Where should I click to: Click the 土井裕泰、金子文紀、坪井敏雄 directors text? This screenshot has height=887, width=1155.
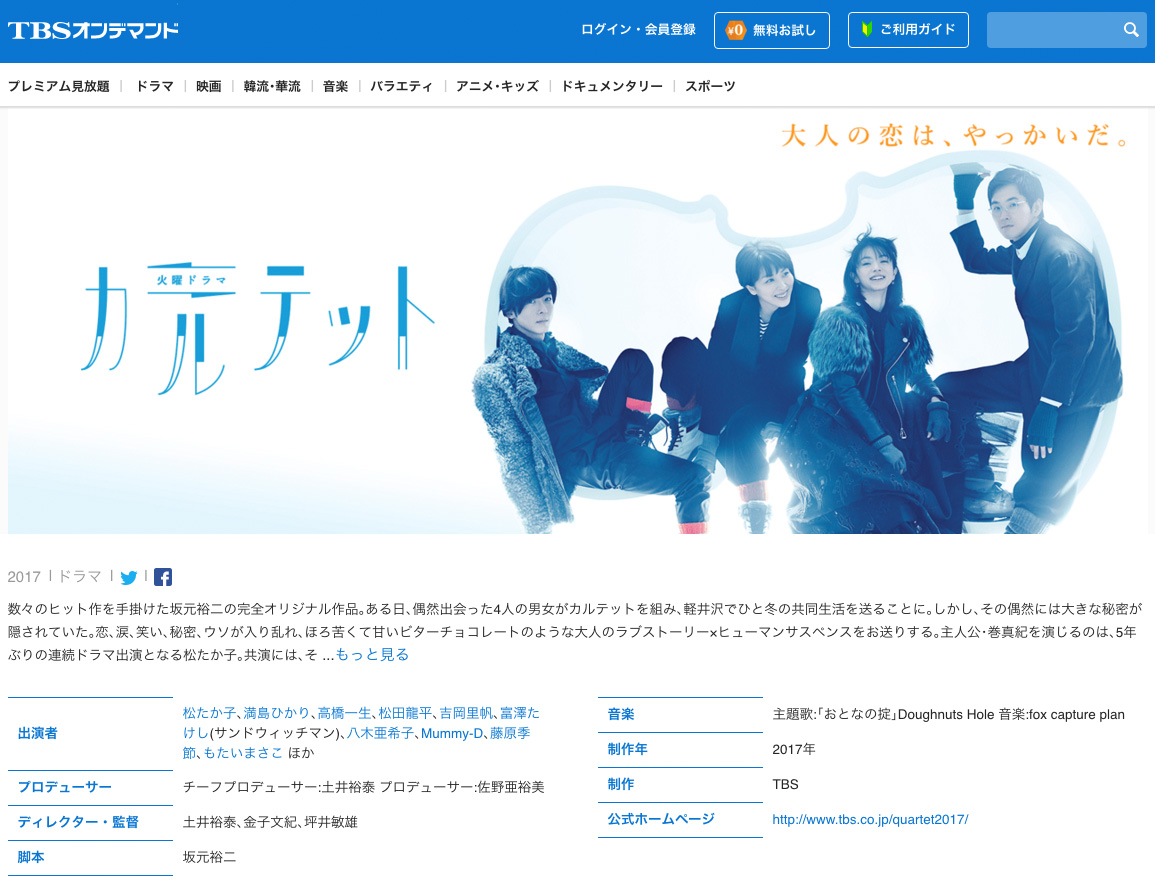(x=270, y=822)
